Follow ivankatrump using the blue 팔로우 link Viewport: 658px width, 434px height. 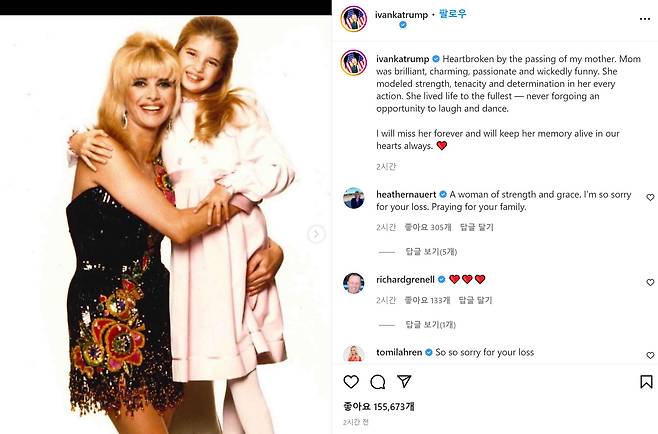coord(453,14)
